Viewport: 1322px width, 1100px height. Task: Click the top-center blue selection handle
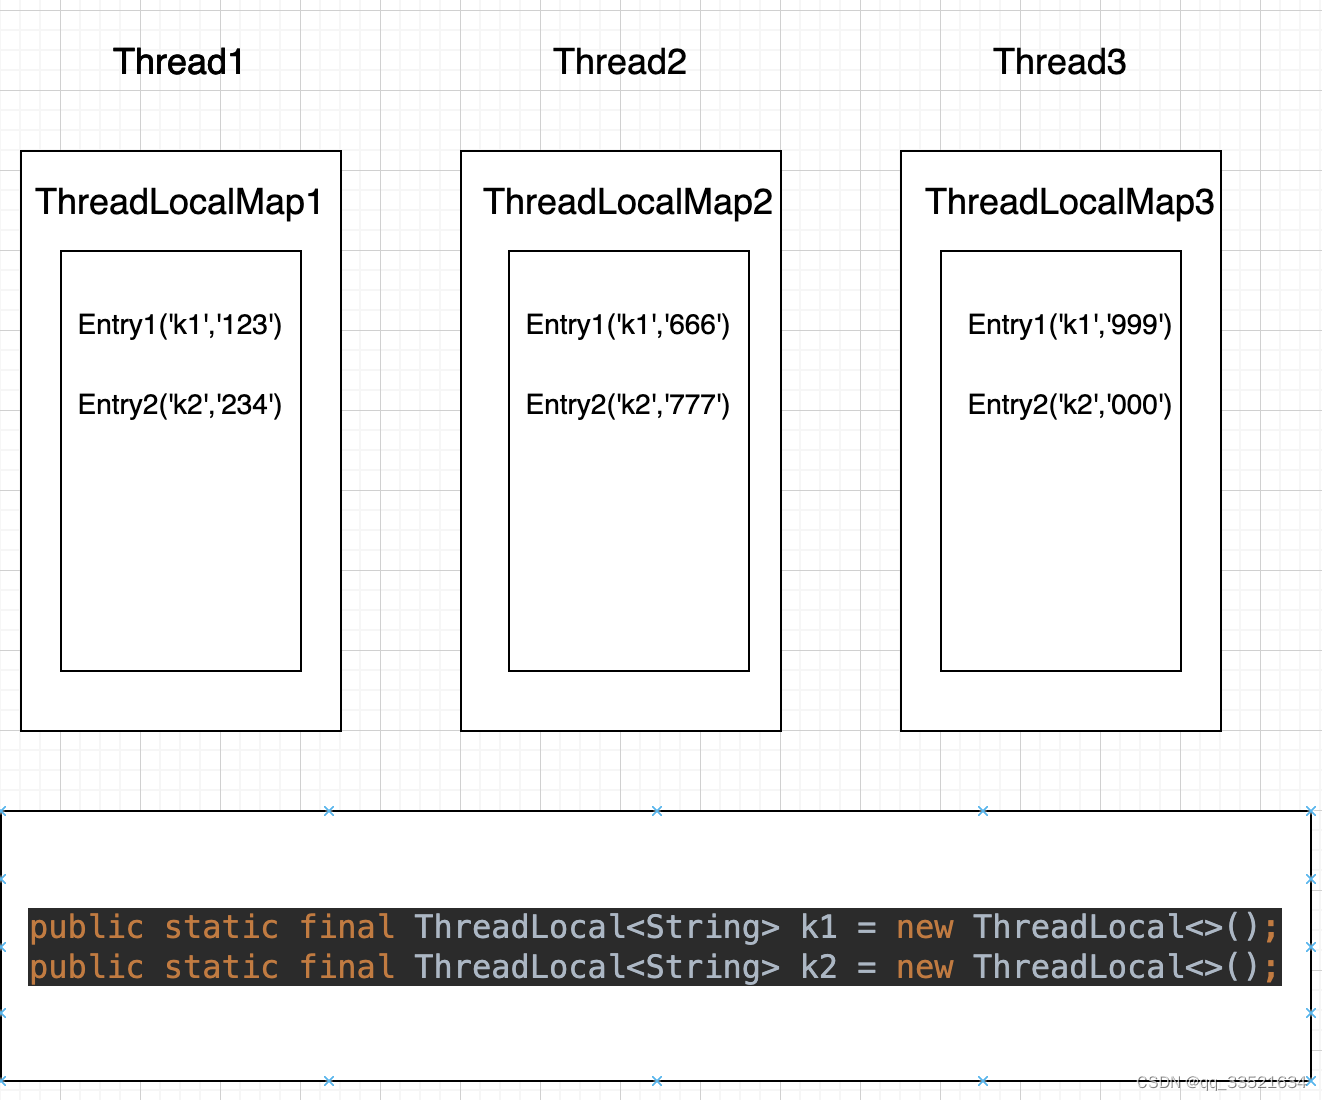(656, 811)
